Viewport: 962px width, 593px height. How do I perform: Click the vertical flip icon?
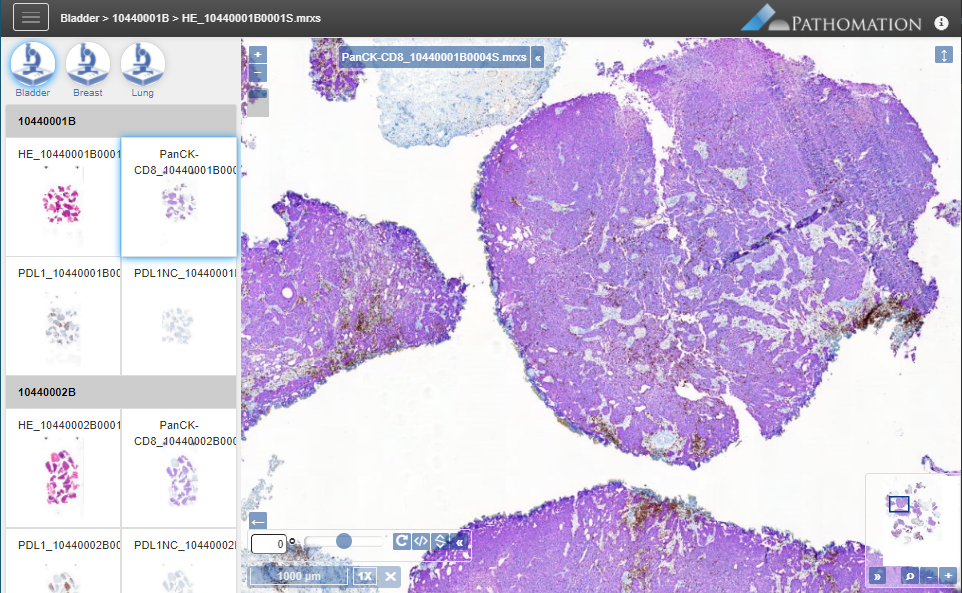[x=439, y=541]
